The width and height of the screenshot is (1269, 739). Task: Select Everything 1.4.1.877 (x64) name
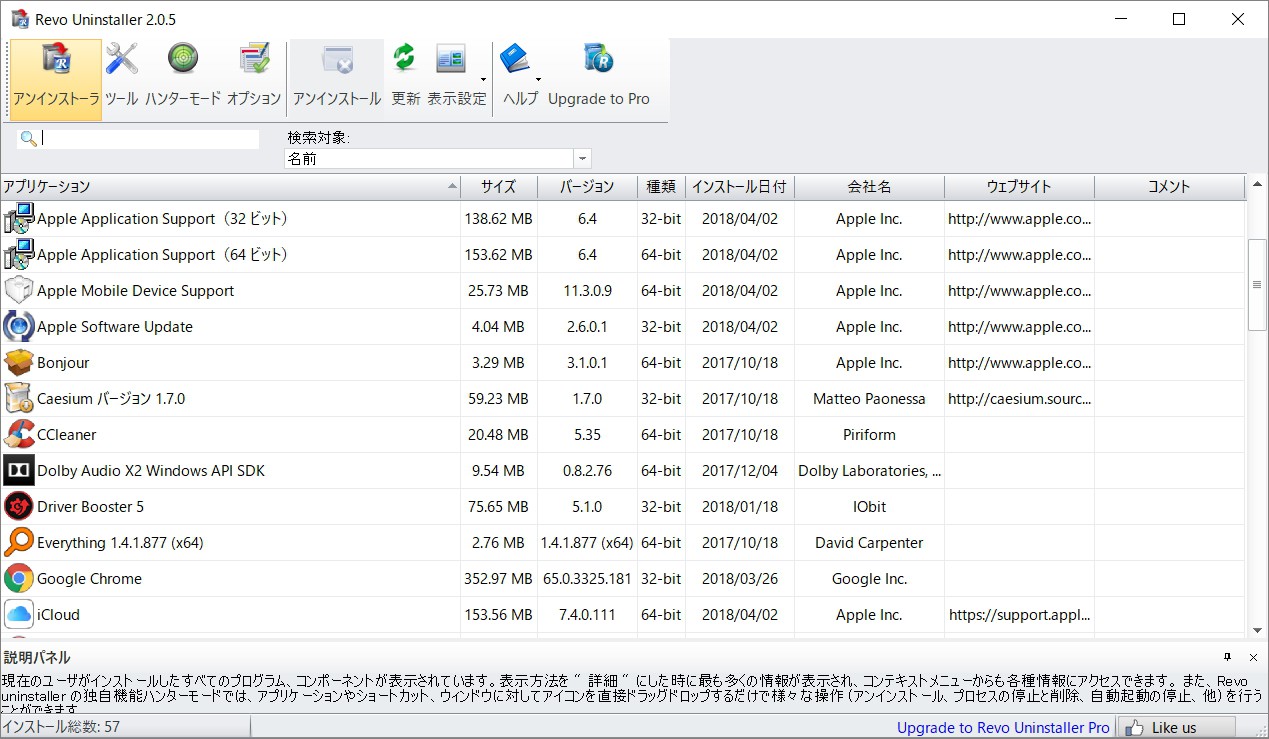pyautogui.click(x=120, y=543)
